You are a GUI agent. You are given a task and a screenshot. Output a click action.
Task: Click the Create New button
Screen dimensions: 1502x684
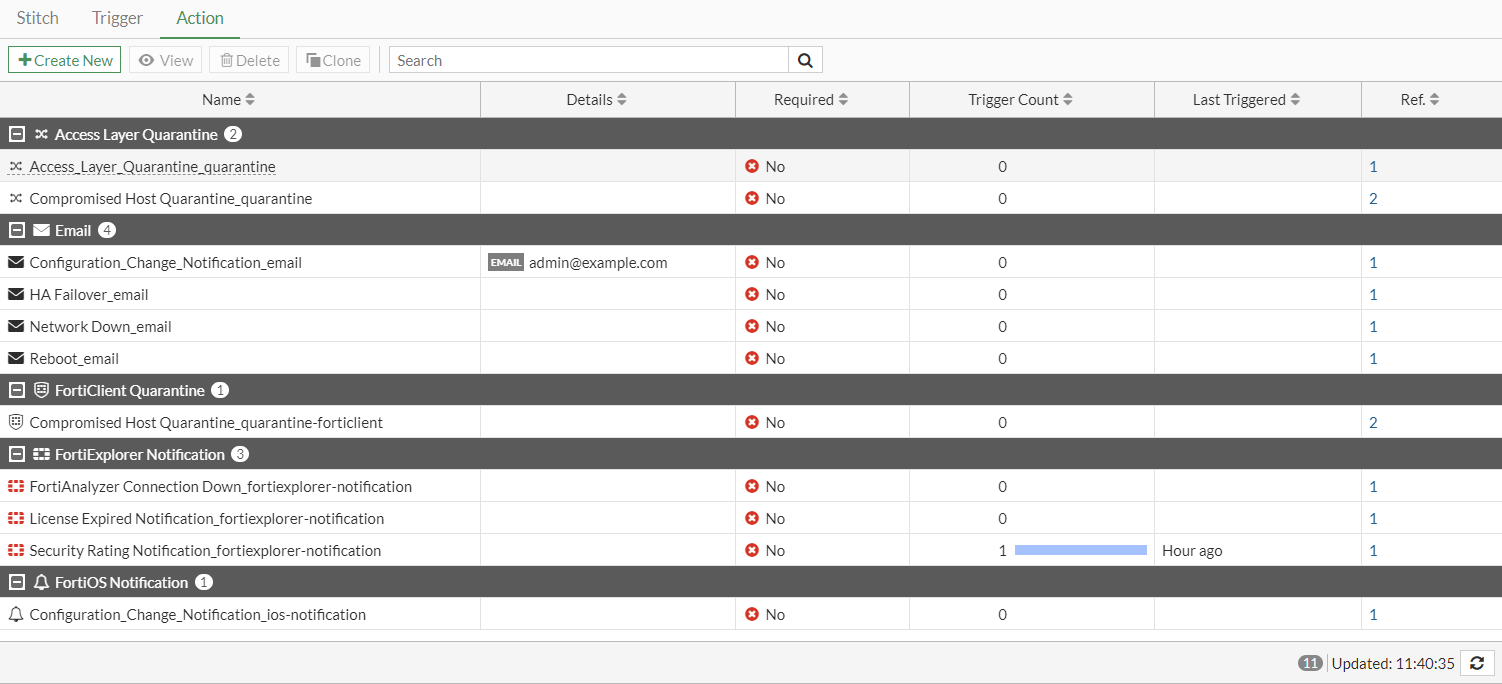click(x=64, y=59)
